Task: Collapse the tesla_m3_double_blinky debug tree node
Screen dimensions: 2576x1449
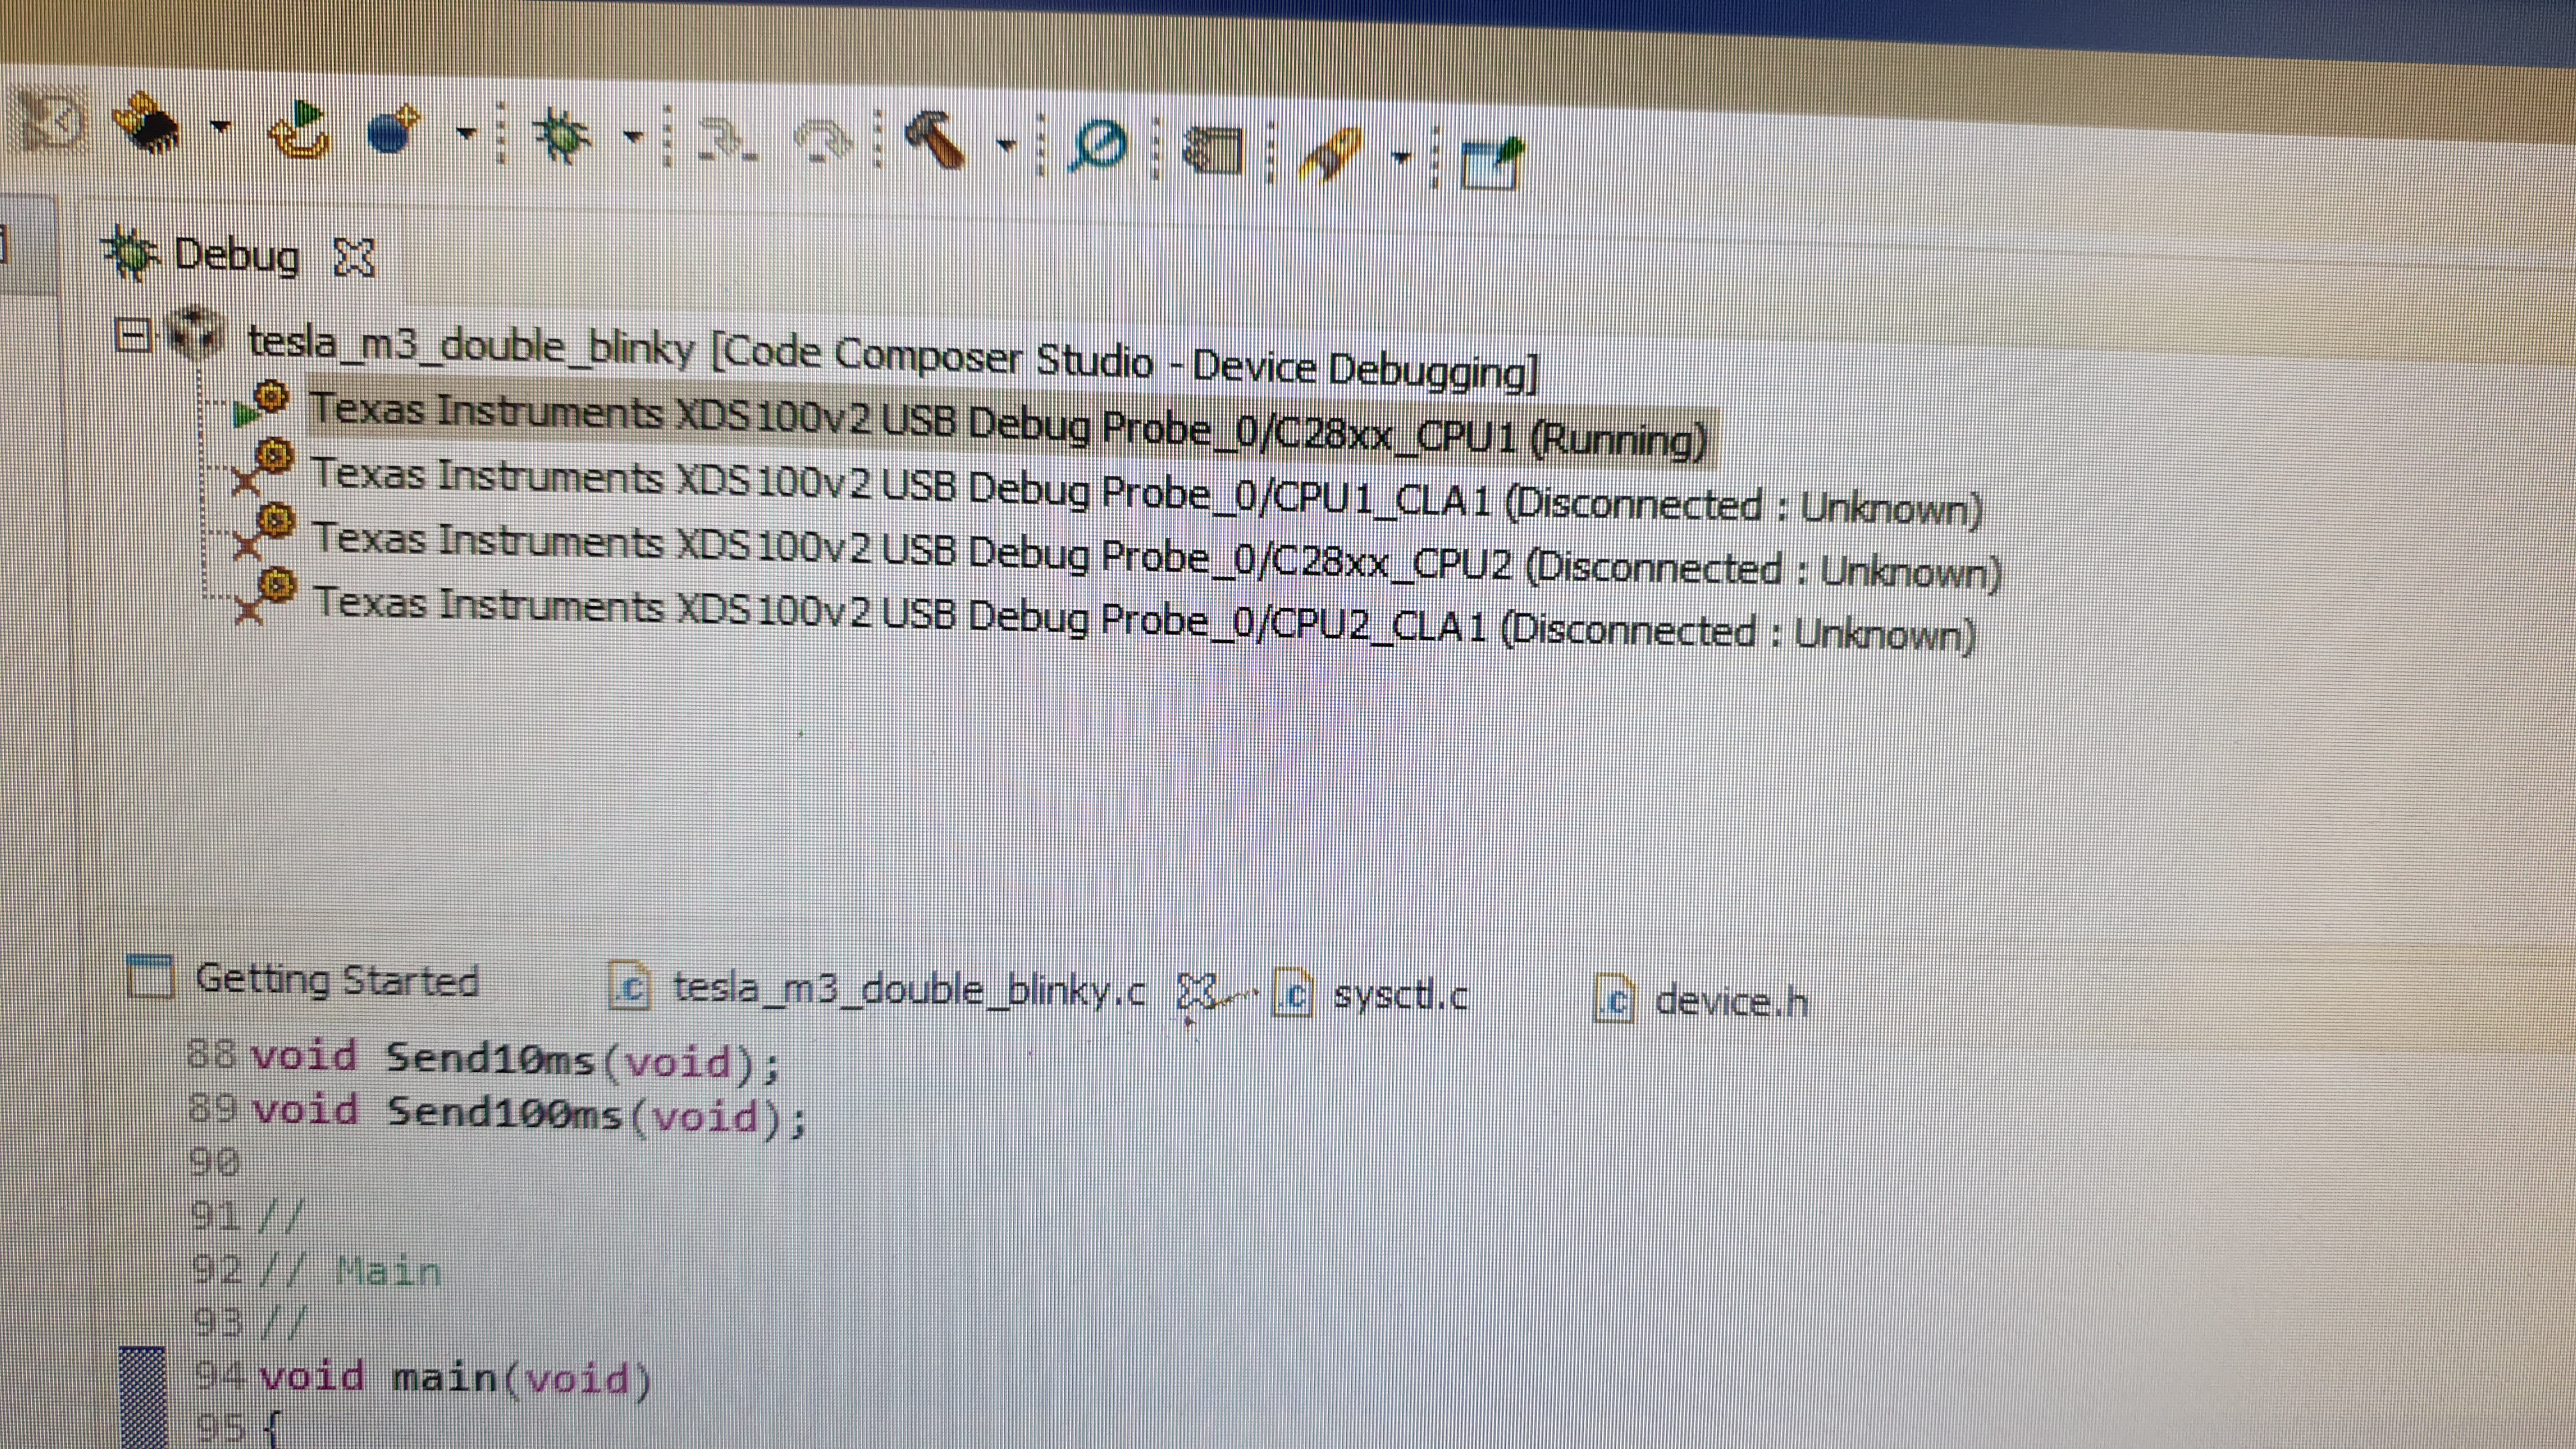Action: pos(133,335)
